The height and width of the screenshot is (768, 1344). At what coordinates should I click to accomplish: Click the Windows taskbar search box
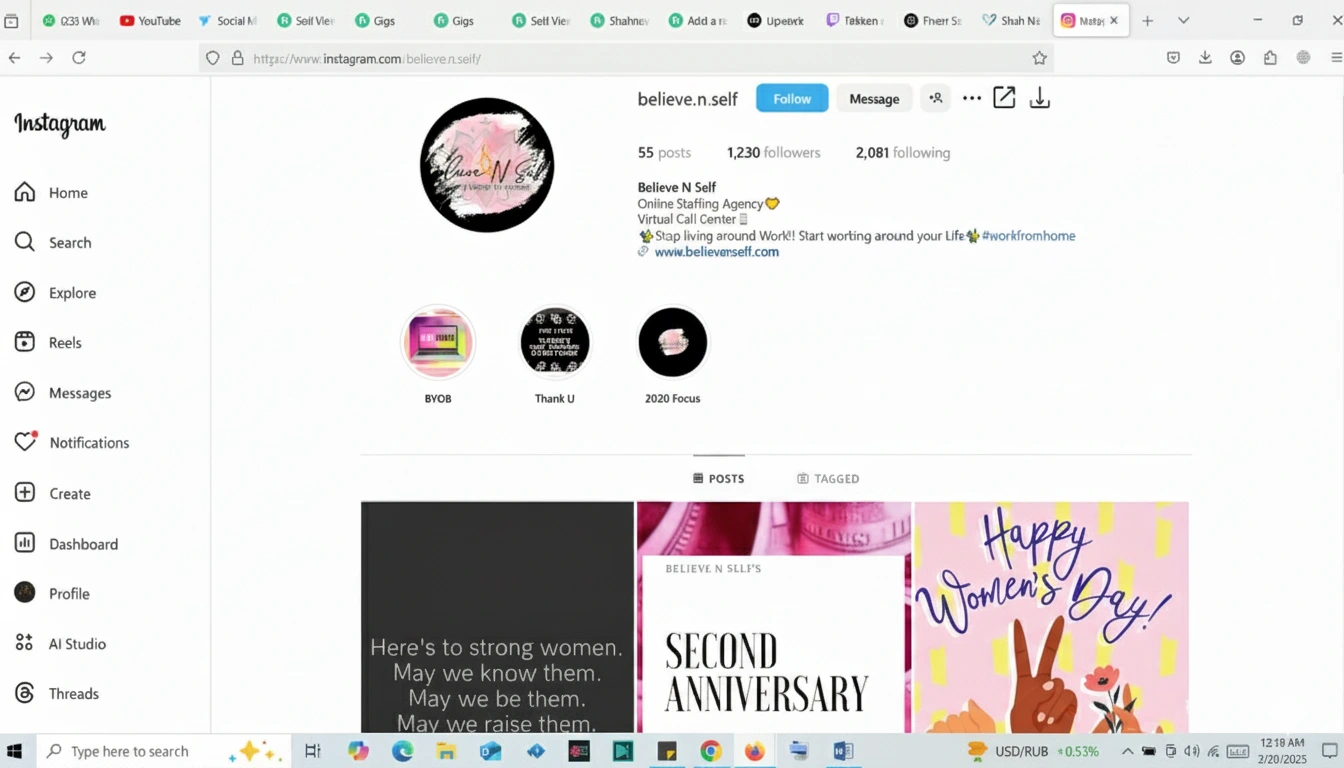pos(163,751)
